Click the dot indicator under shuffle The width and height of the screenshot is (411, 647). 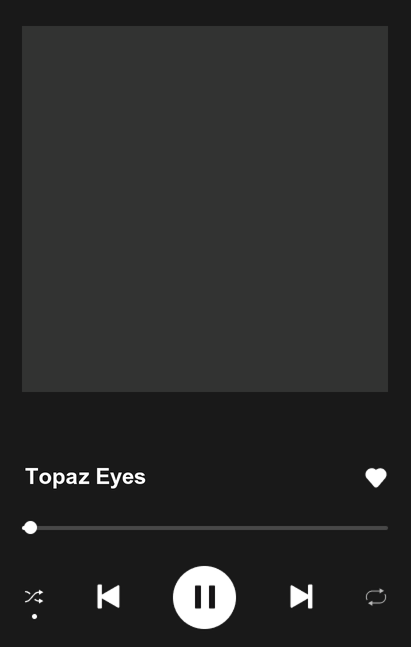pos(34,616)
